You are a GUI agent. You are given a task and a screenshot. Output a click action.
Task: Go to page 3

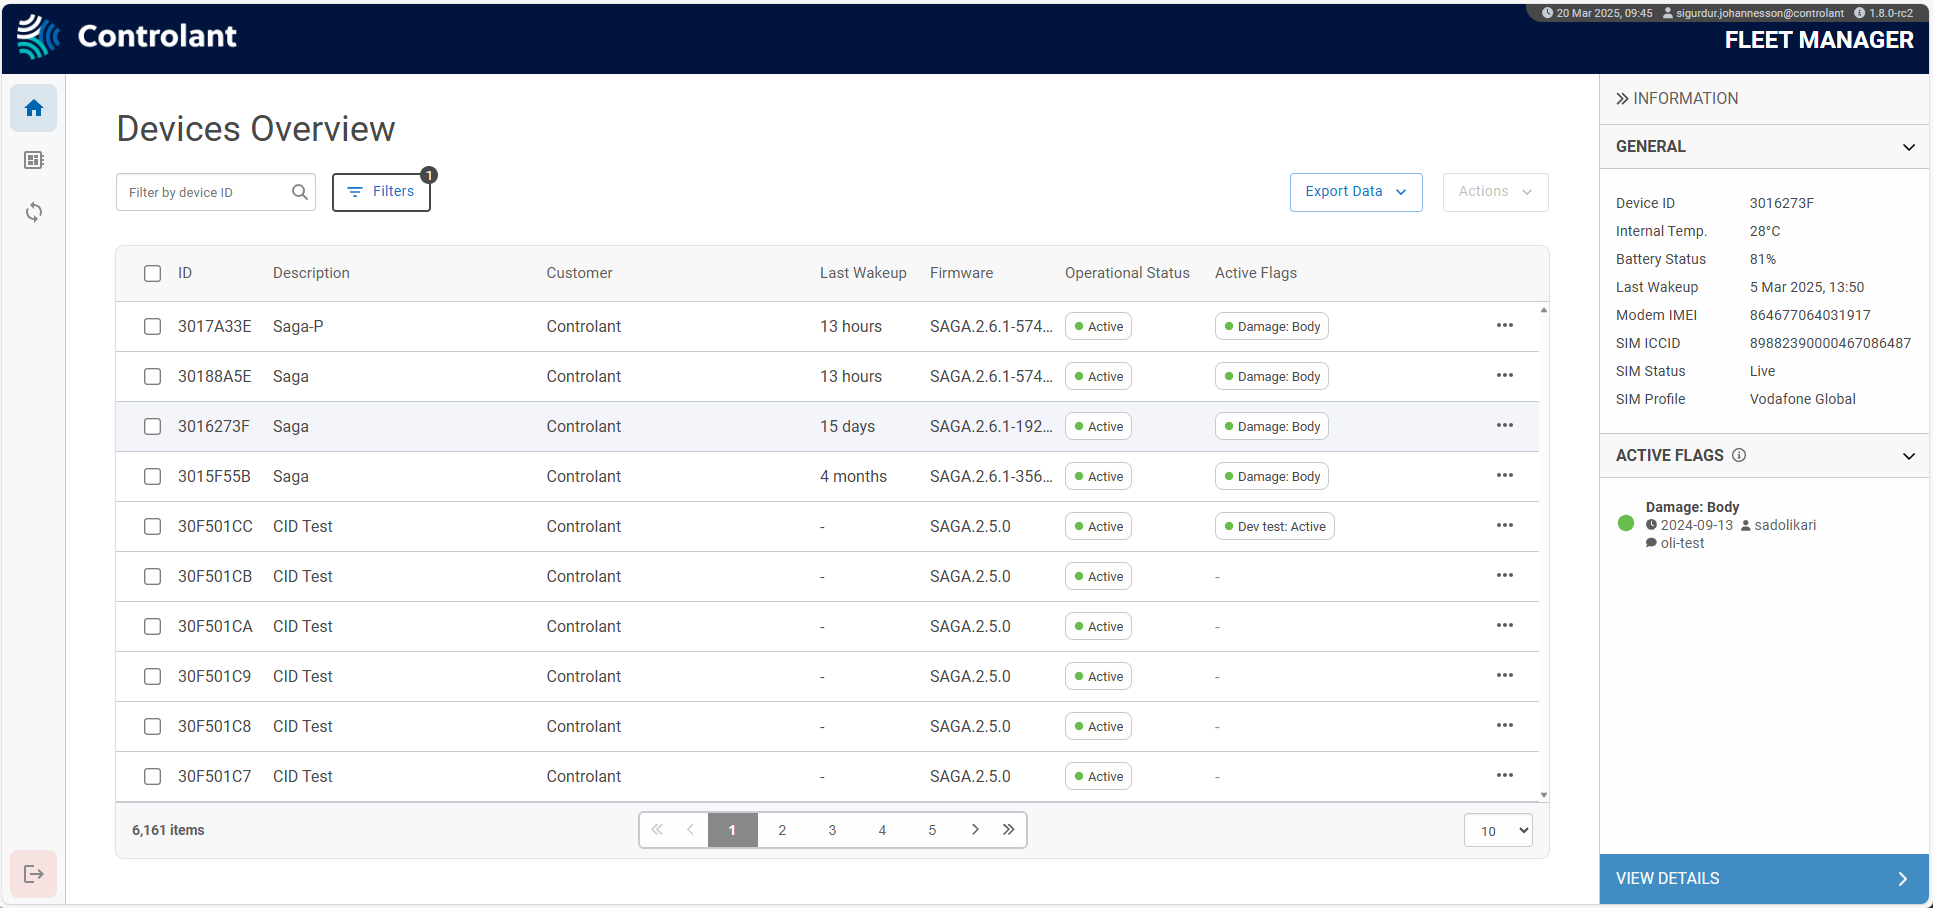(832, 830)
